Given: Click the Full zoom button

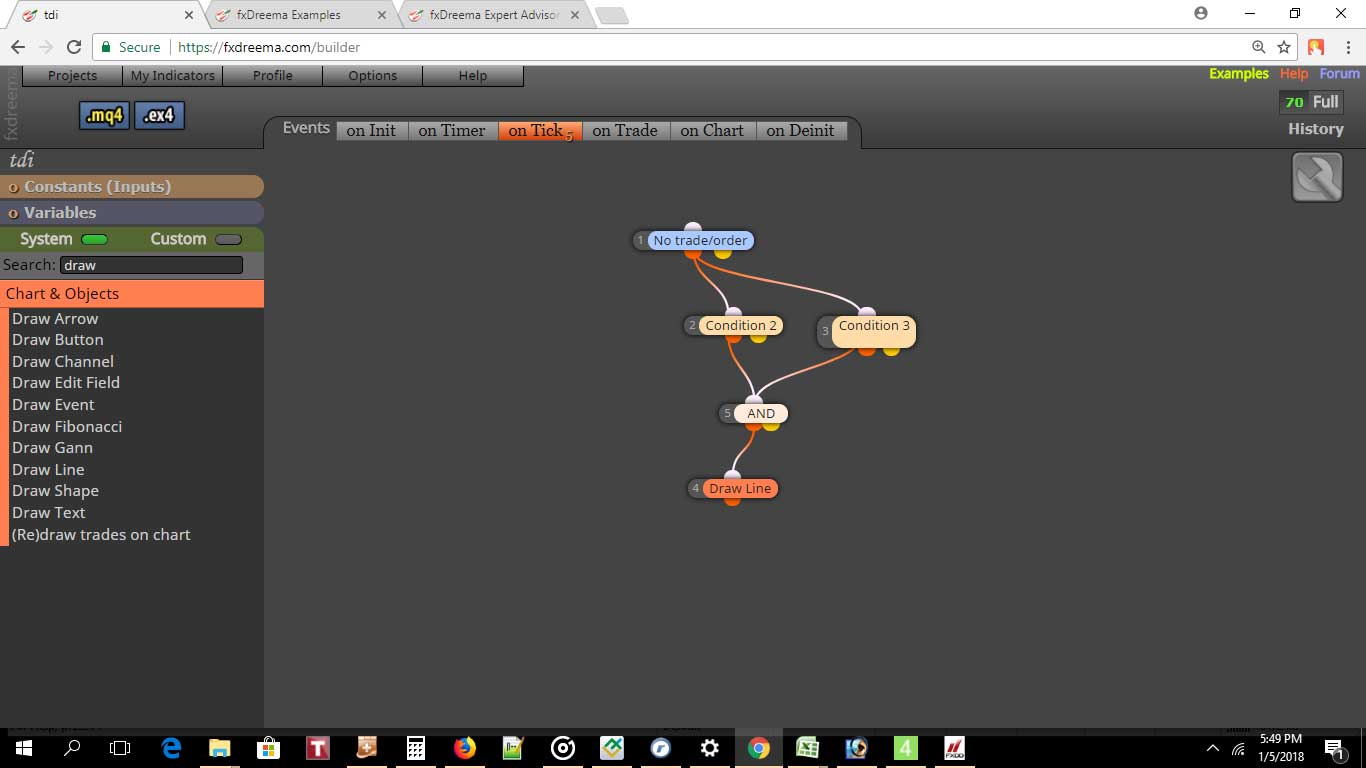Looking at the screenshot, I should pos(1325,102).
